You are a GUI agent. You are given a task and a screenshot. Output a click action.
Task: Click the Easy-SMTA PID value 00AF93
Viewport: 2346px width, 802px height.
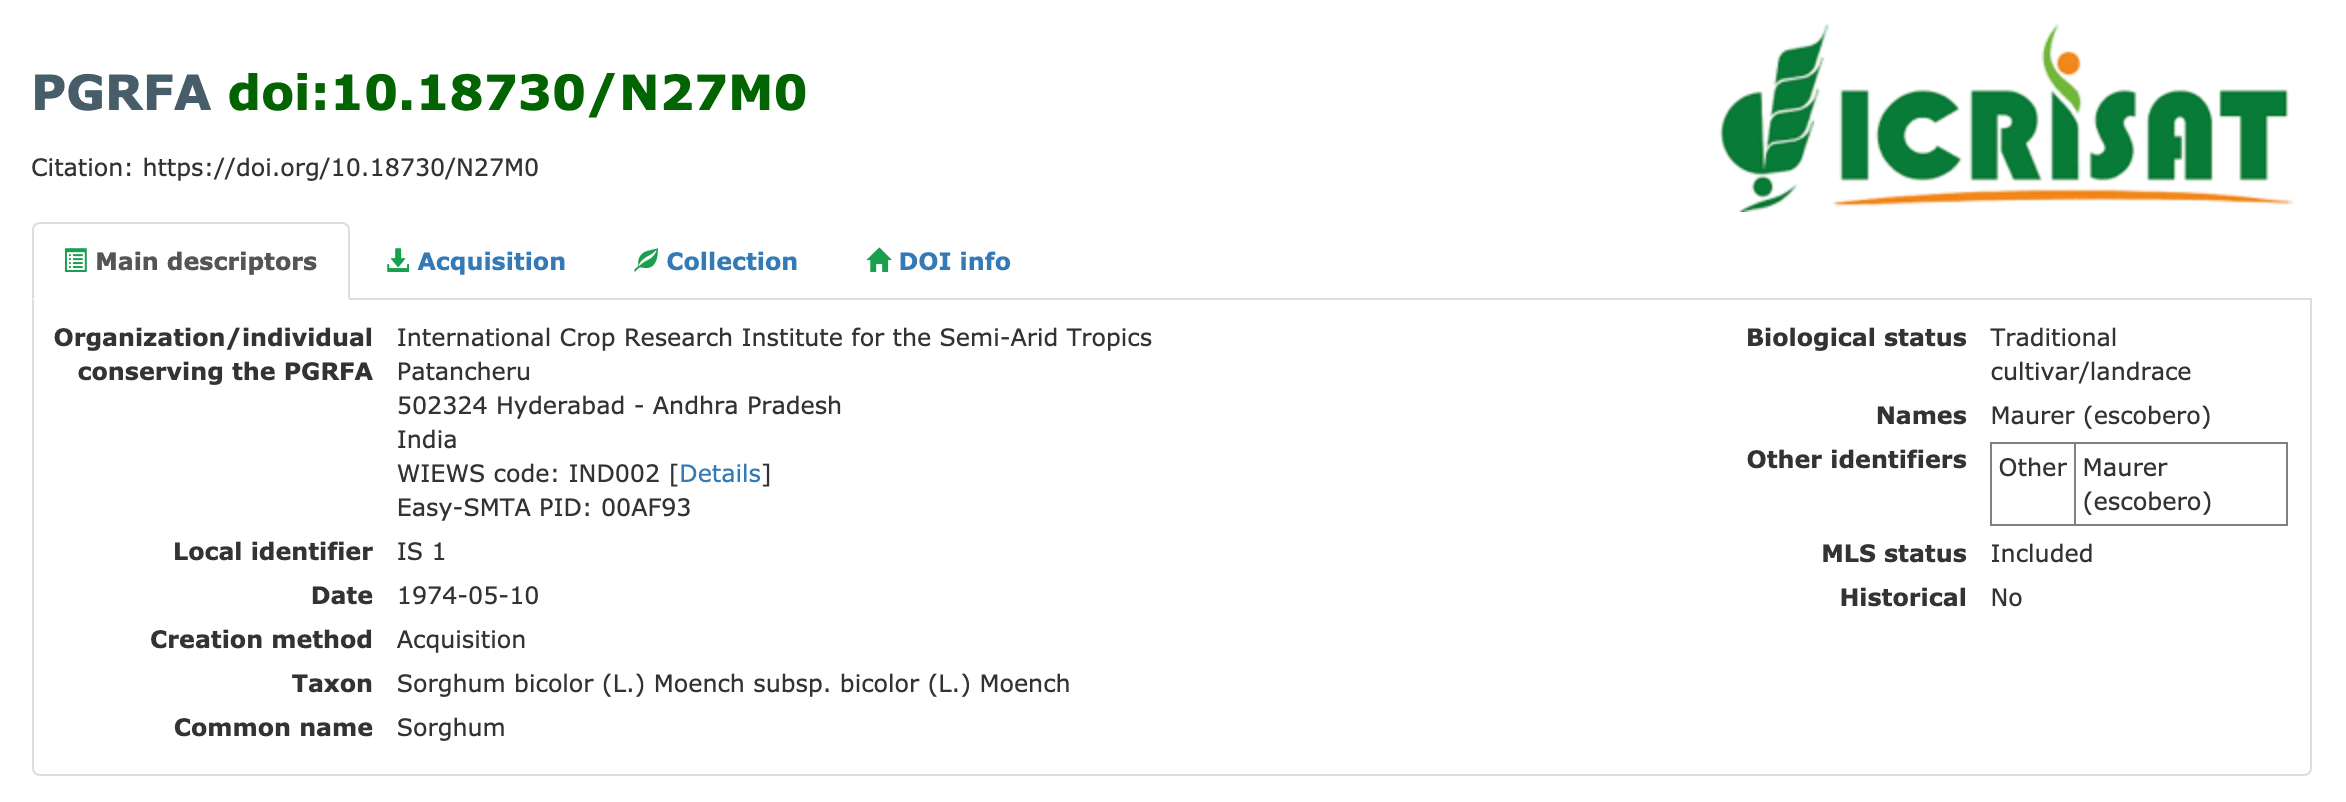point(646,508)
